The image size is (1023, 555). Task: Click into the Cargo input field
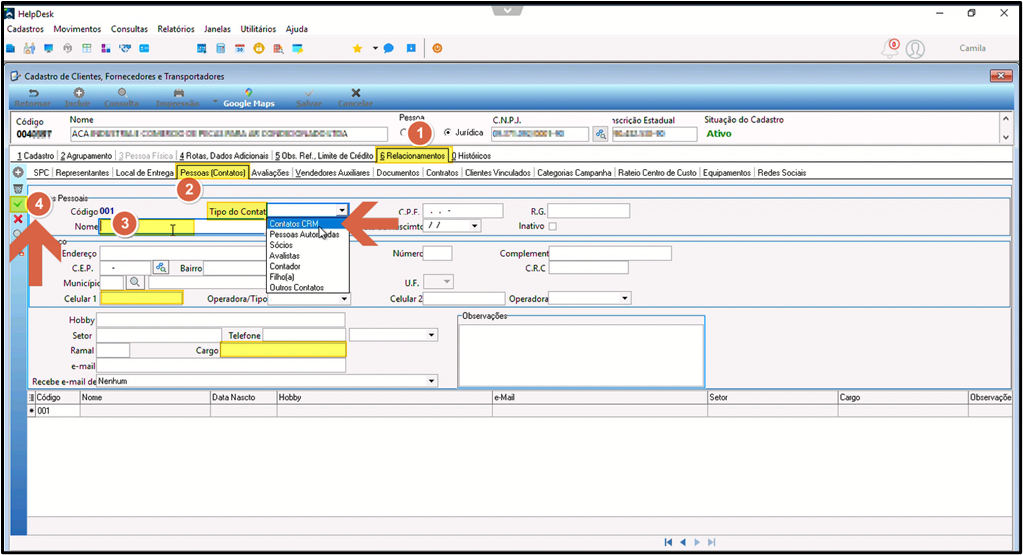point(283,351)
